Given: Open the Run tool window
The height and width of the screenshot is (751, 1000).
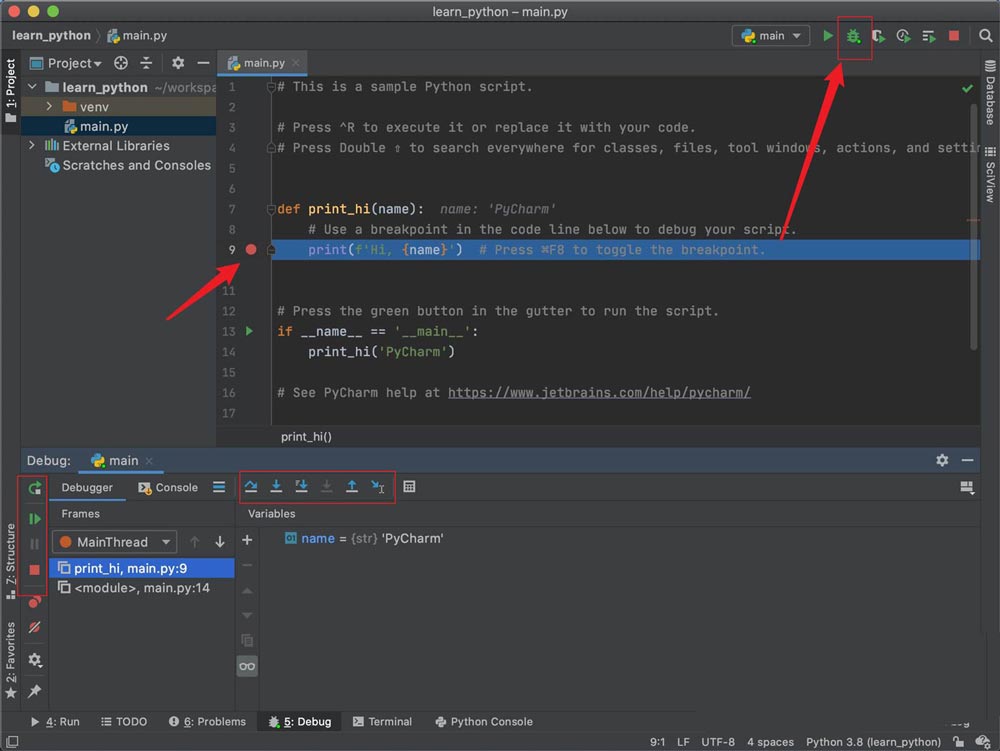Looking at the screenshot, I should tap(55, 721).
